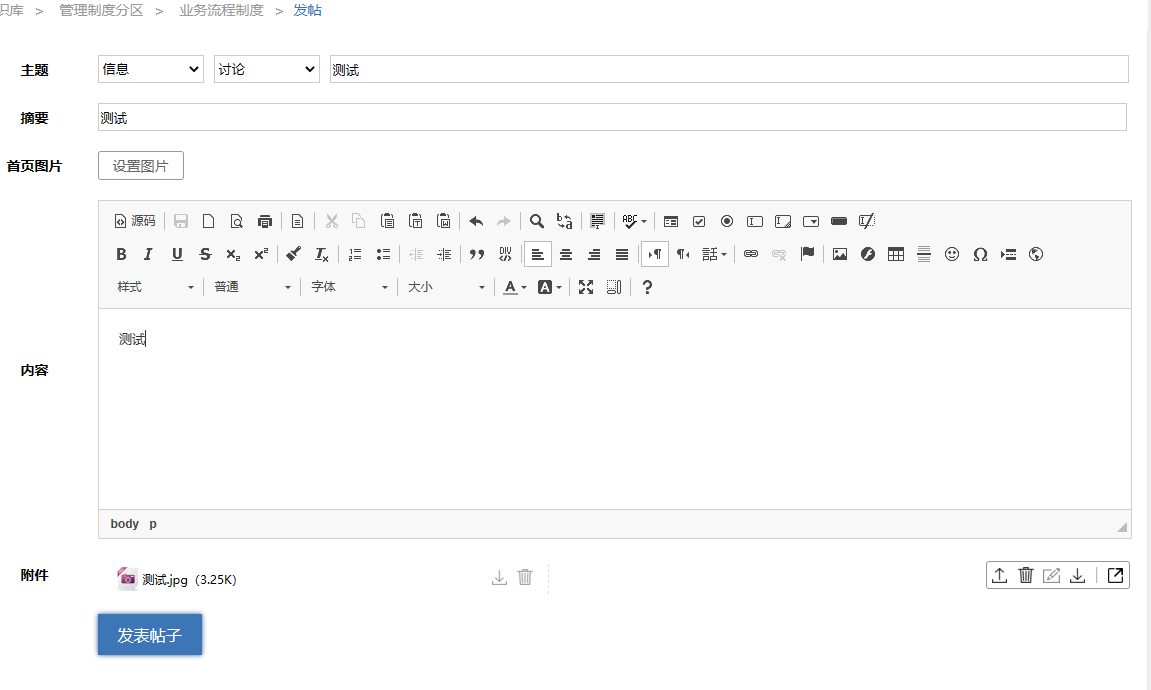Image resolution: width=1151 pixels, height=690 pixels.
Task: Insert a selection field icon
Action: pyautogui.click(x=811, y=221)
